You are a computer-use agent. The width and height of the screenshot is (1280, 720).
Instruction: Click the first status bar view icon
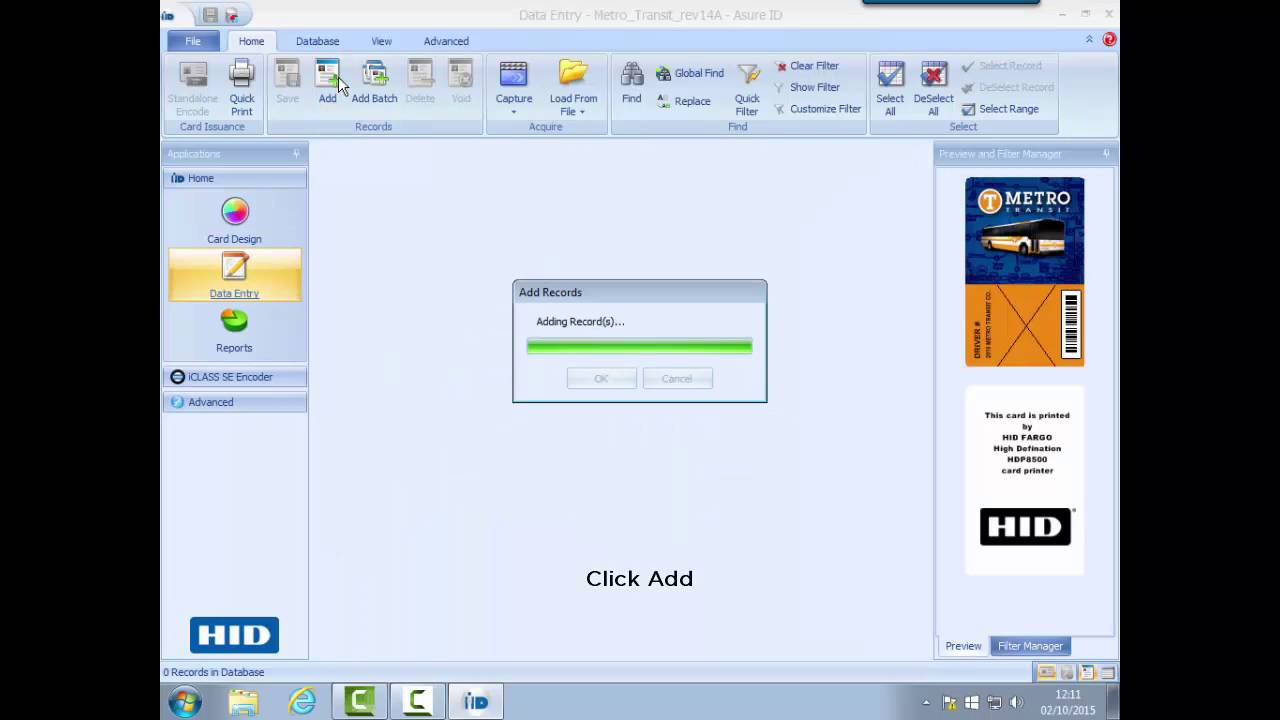tap(1046, 673)
